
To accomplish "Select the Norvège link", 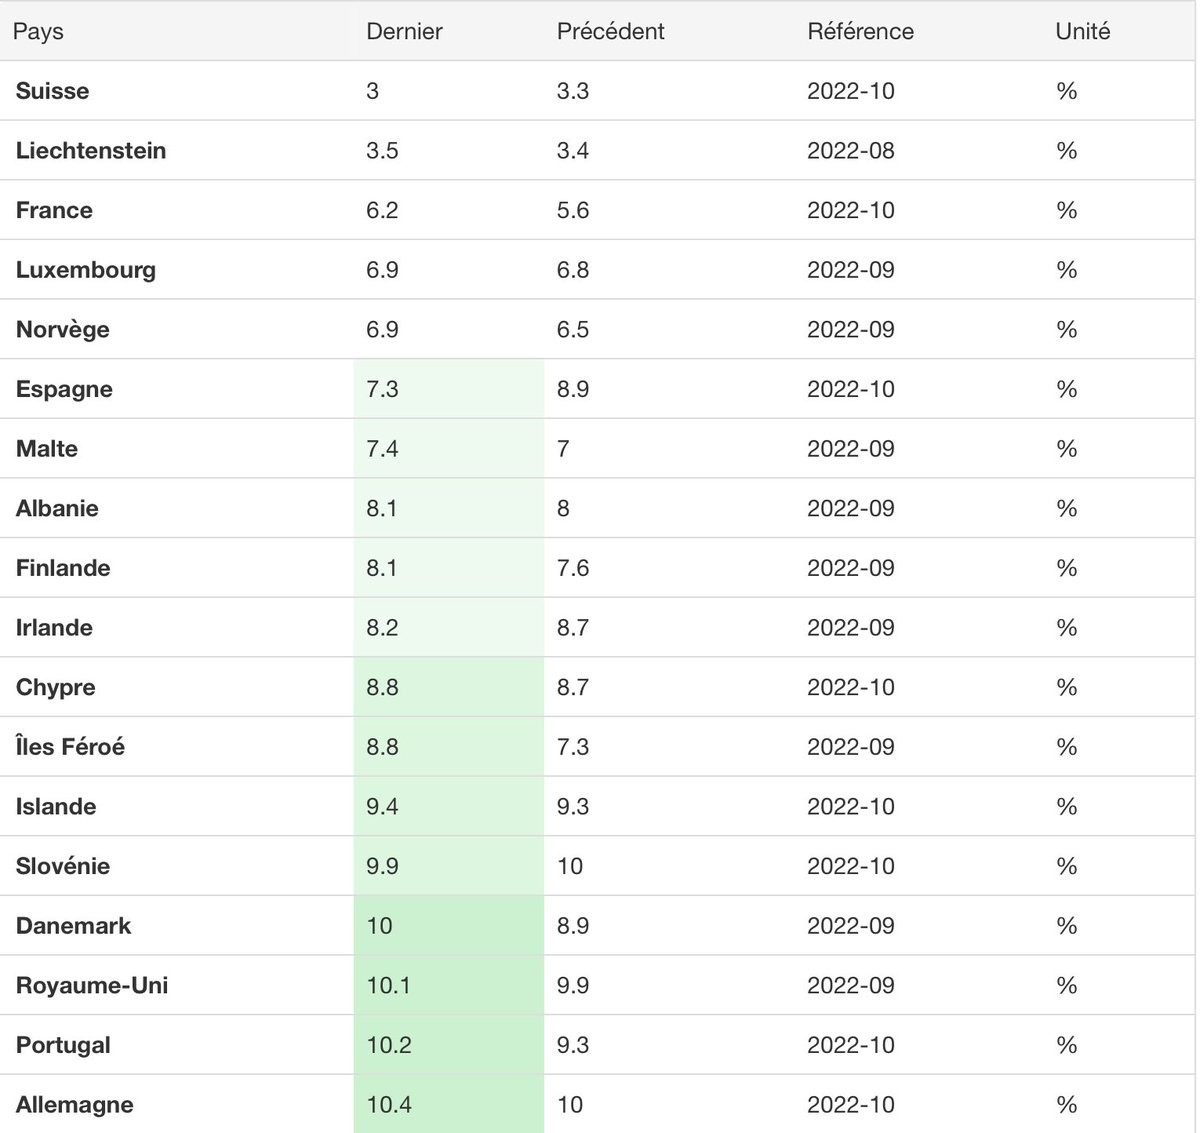I will pos(62,330).
